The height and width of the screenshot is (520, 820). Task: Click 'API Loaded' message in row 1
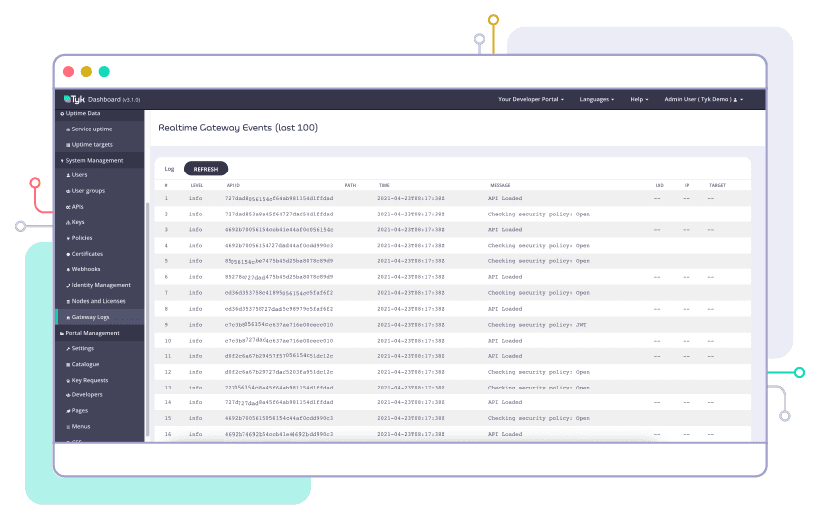tap(505, 198)
